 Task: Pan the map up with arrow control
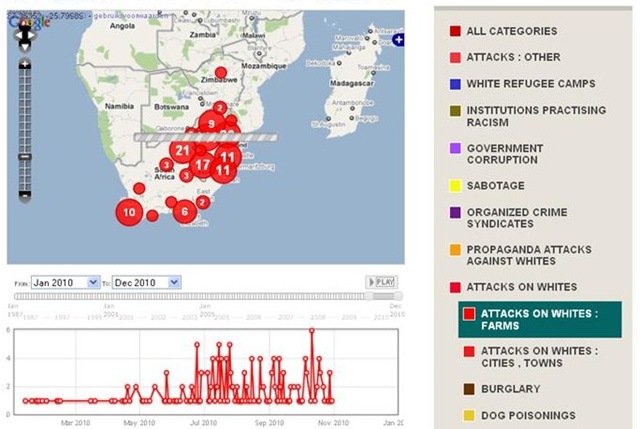pos(25,25)
